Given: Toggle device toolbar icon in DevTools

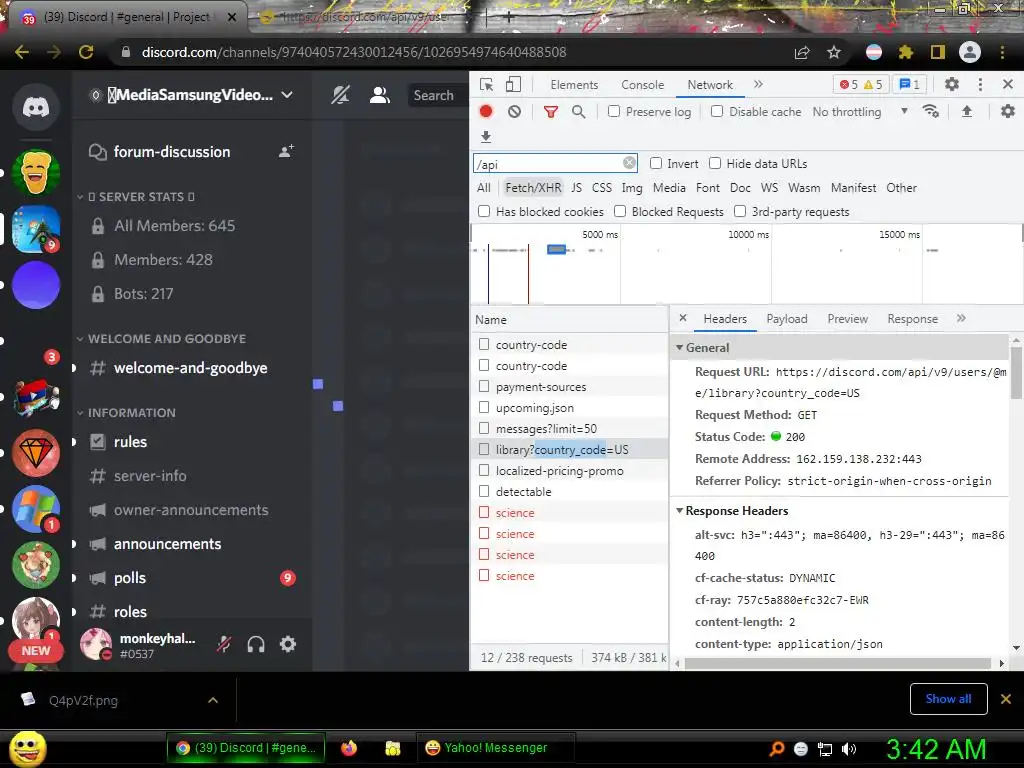Looking at the screenshot, I should click(514, 84).
